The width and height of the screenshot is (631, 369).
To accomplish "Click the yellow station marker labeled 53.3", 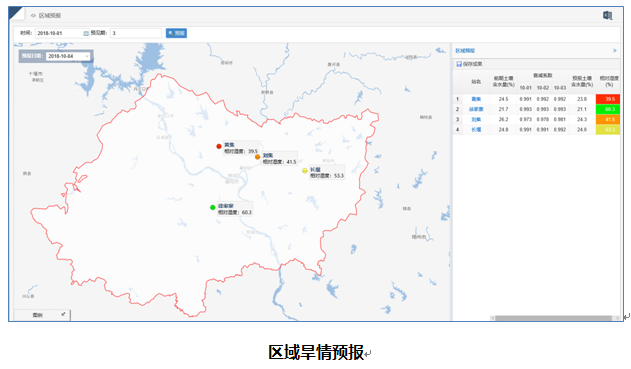I will [x=305, y=171].
